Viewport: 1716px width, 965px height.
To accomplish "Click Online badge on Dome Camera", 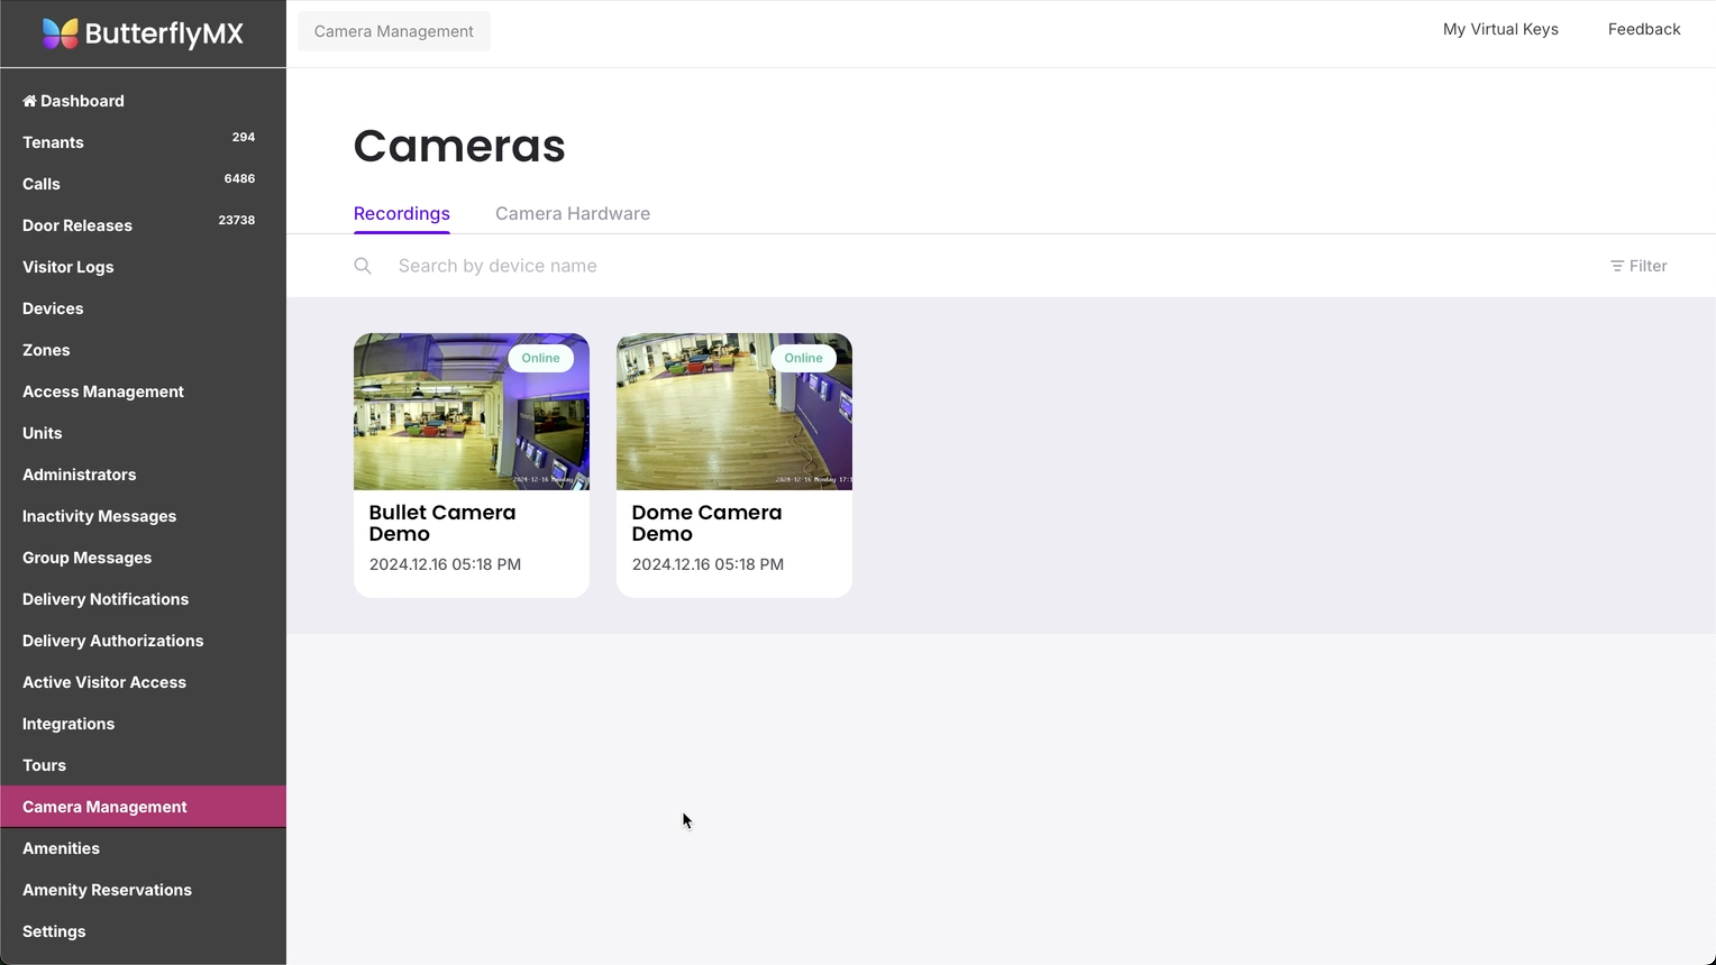I will (x=803, y=358).
